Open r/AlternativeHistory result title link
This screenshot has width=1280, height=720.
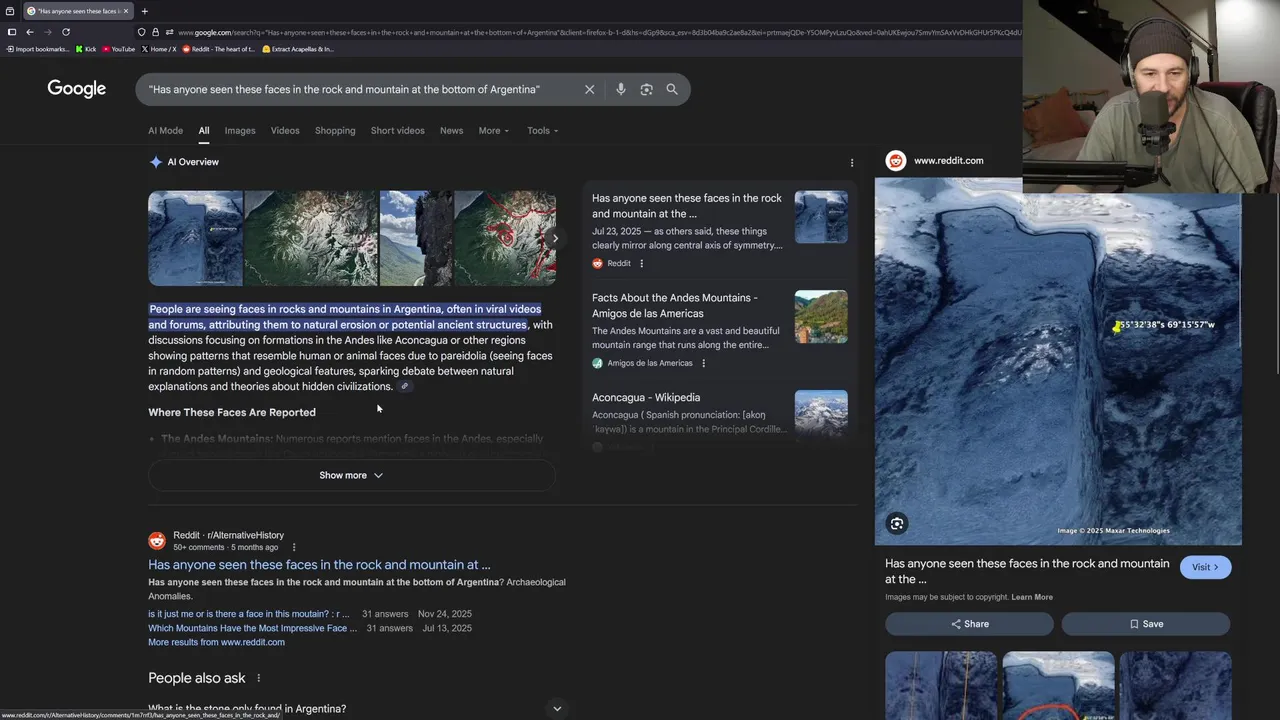coord(319,565)
